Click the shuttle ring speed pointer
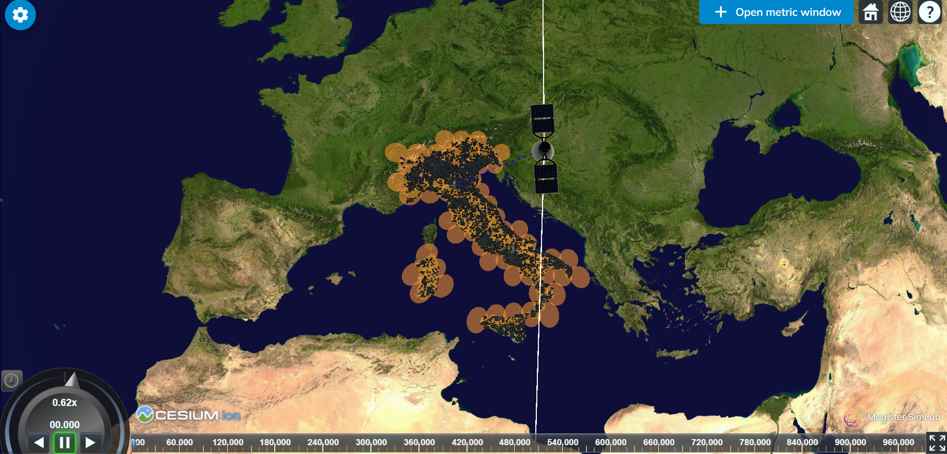Viewport: 947px width, 454px height. click(71, 380)
